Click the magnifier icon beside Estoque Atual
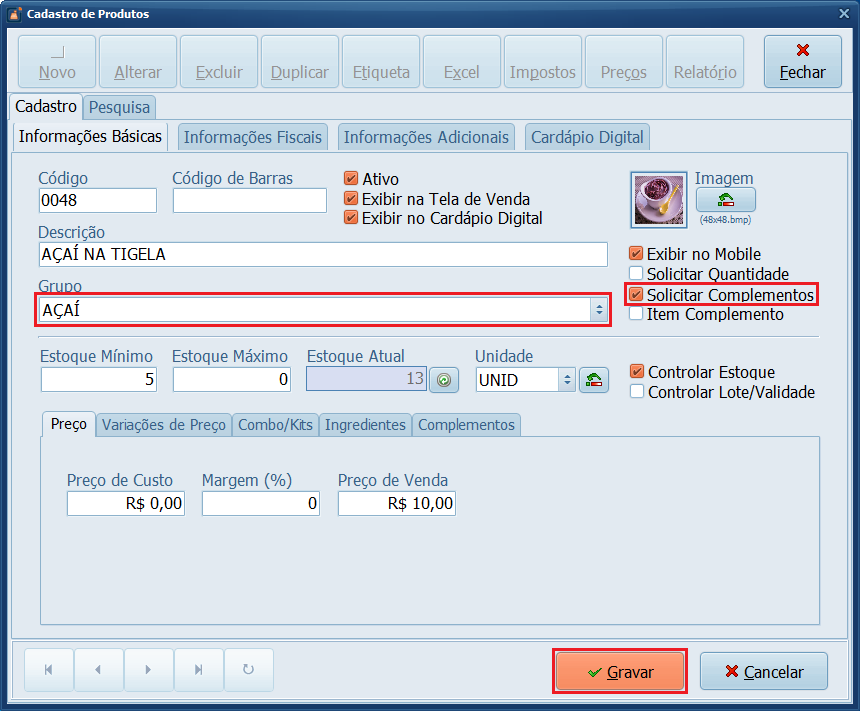 (x=443, y=380)
